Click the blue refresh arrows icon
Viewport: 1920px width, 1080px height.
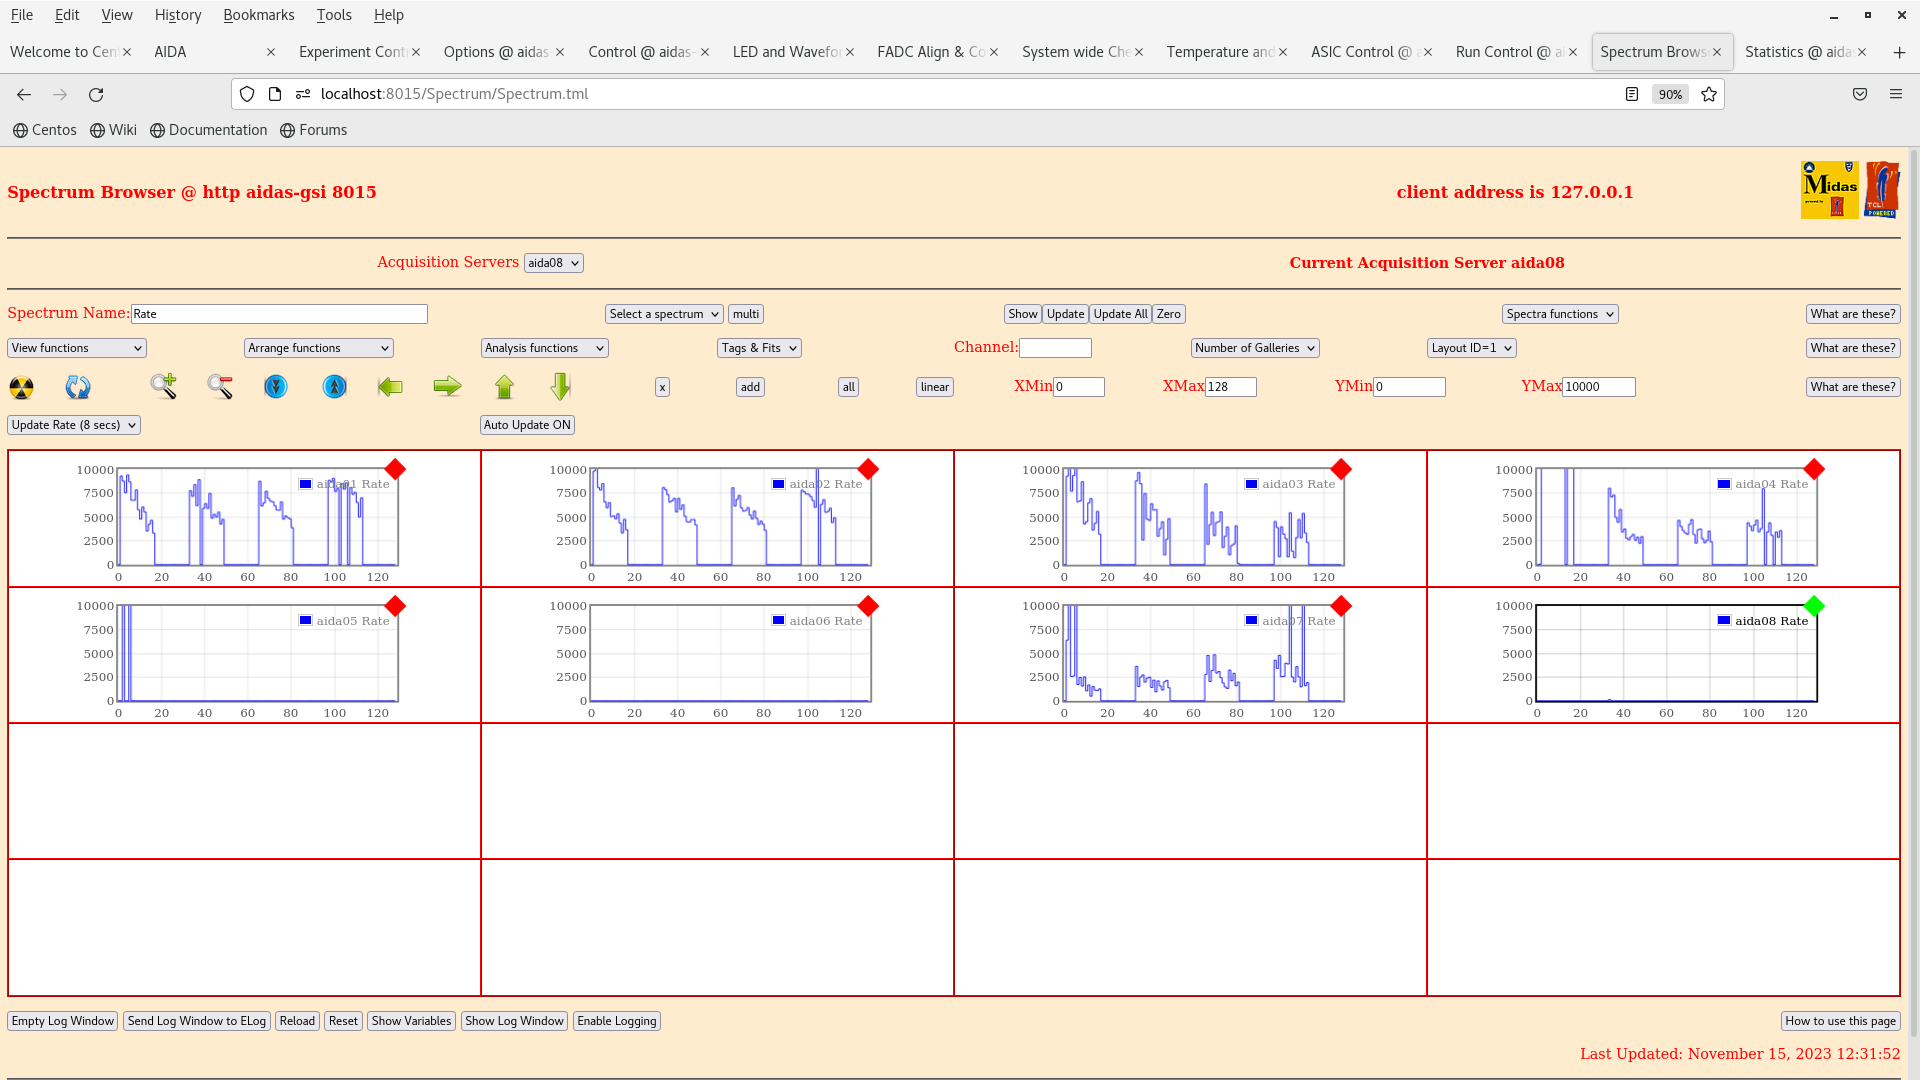[x=78, y=387]
